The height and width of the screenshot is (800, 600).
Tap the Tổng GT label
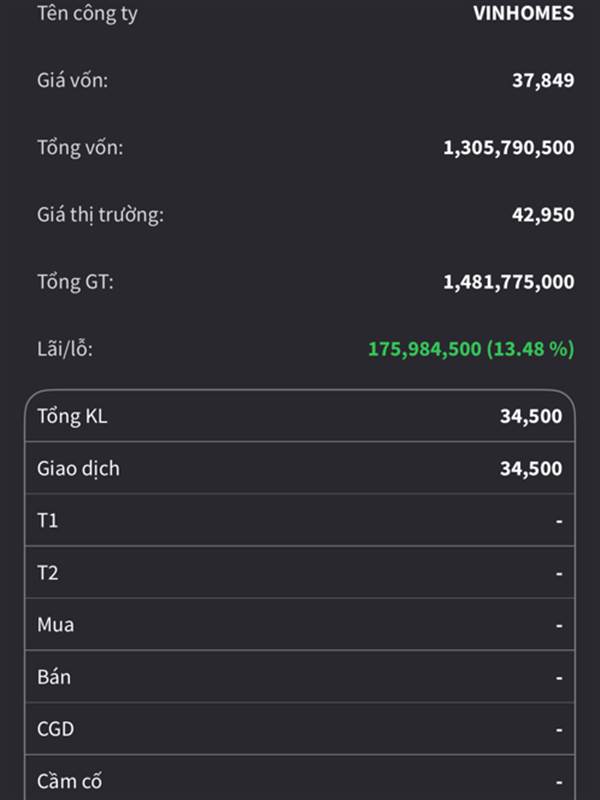[75, 282]
